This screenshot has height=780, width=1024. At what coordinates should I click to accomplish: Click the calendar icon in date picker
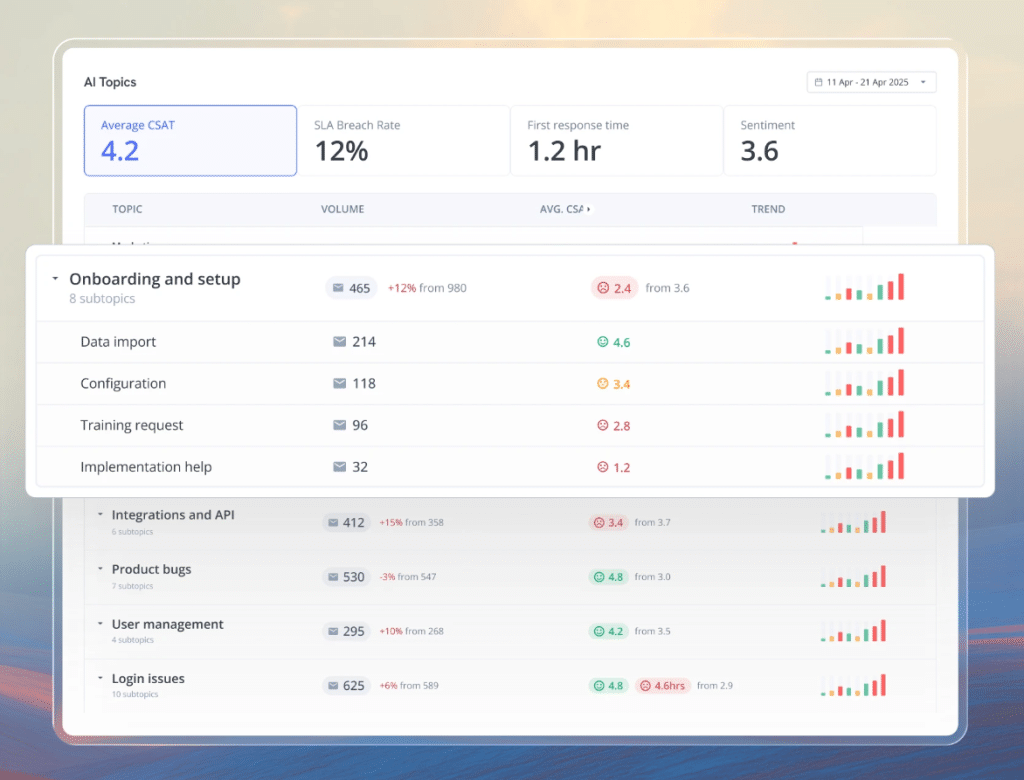coord(818,82)
